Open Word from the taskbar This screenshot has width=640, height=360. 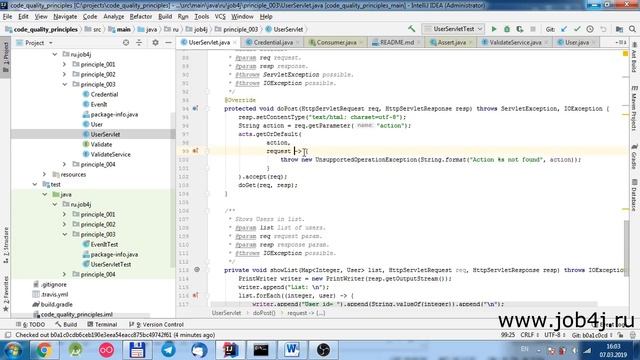coord(292,350)
